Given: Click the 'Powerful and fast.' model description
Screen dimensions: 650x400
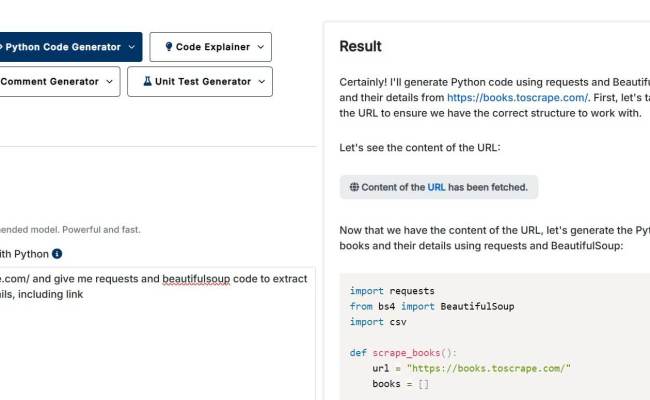Looking at the screenshot, I should 102,230.
